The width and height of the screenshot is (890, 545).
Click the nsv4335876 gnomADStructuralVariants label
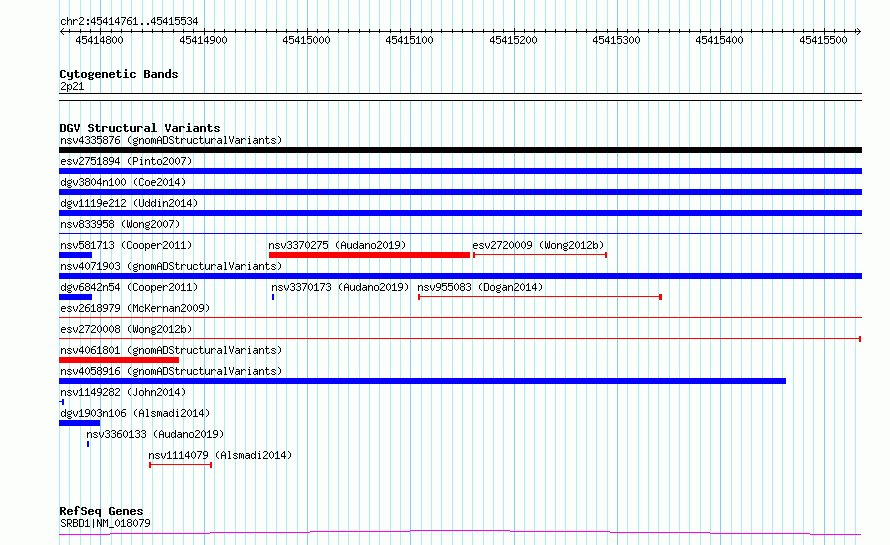(x=171, y=140)
